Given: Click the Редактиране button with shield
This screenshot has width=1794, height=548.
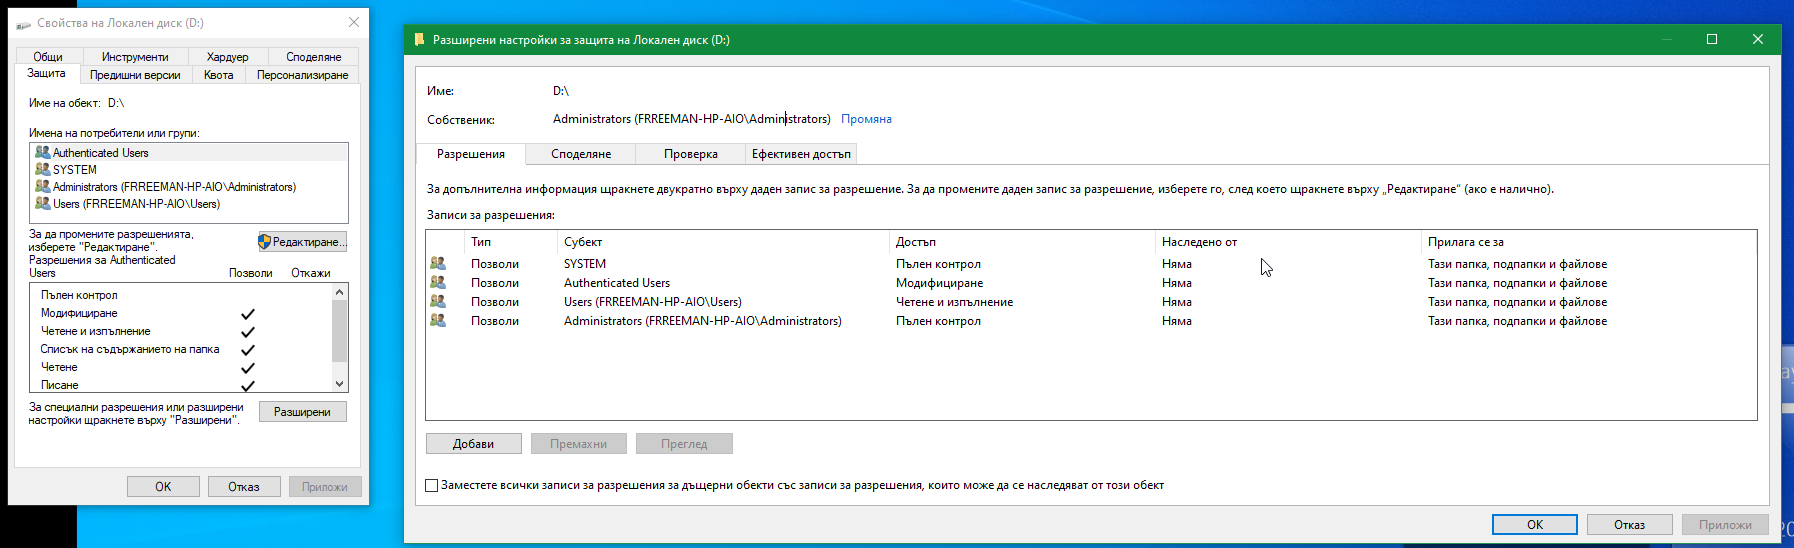Looking at the screenshot, I should click(302, 242).
